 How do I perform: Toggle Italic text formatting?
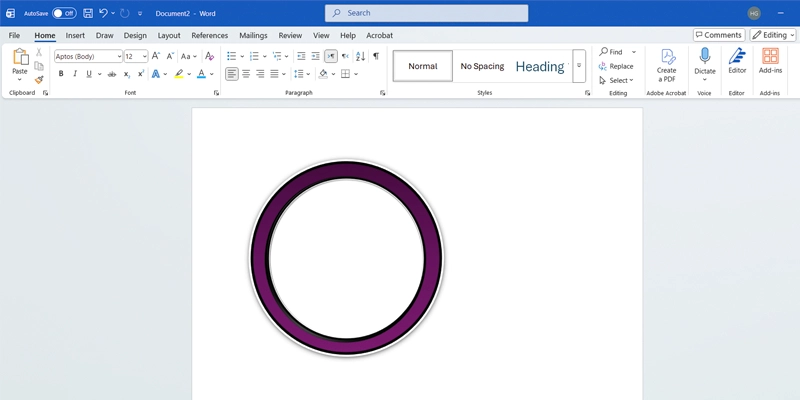pos(74,74)
